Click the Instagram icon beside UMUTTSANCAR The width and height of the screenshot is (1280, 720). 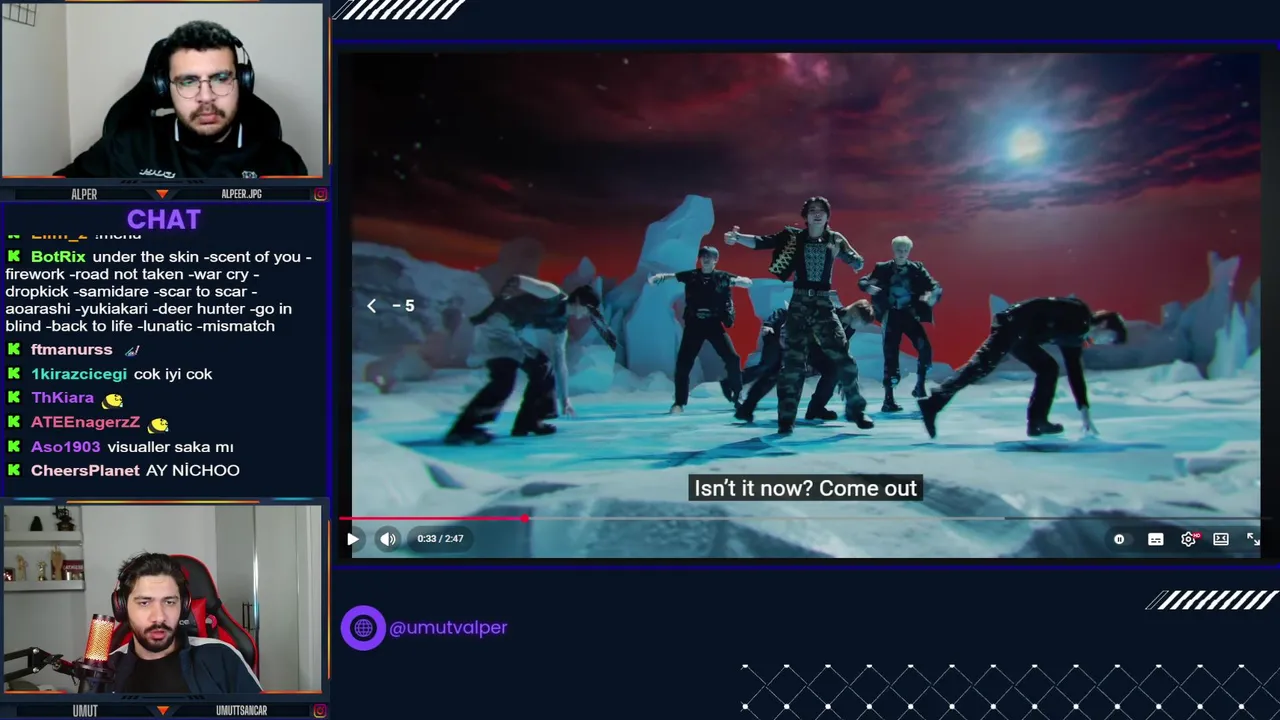pyautogui.click(x=320, y=711)
